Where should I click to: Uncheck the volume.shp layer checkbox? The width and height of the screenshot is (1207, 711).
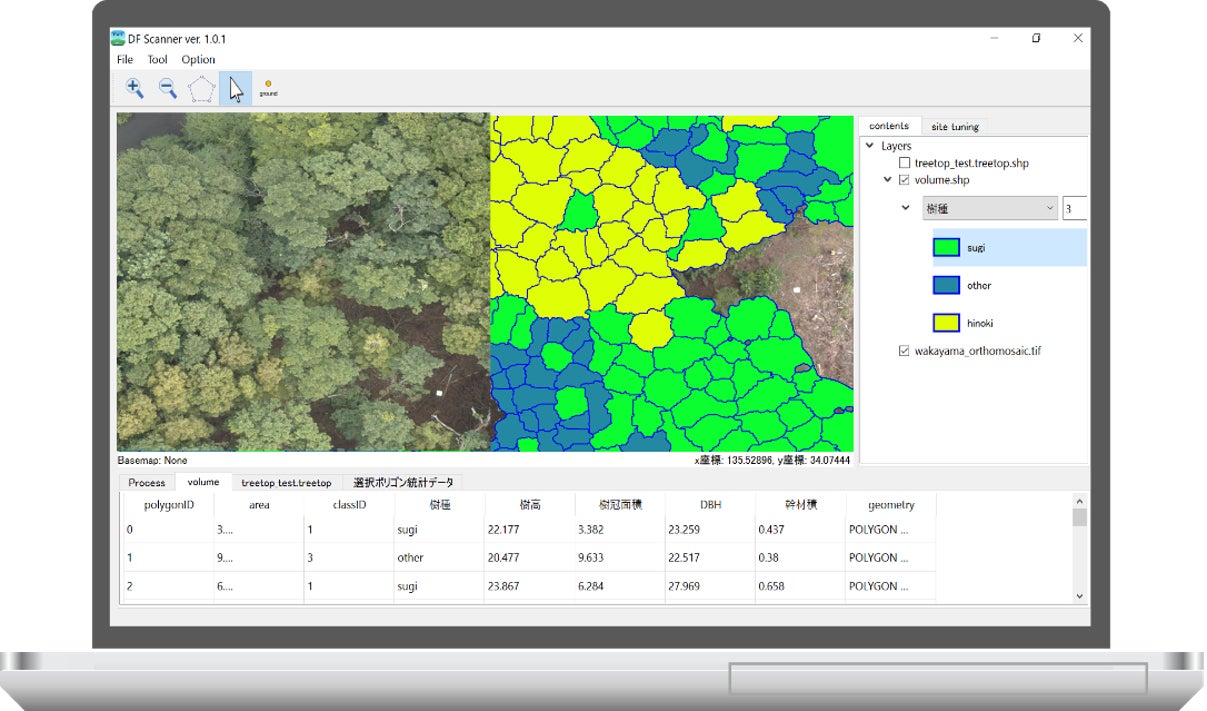pos(904,180)
